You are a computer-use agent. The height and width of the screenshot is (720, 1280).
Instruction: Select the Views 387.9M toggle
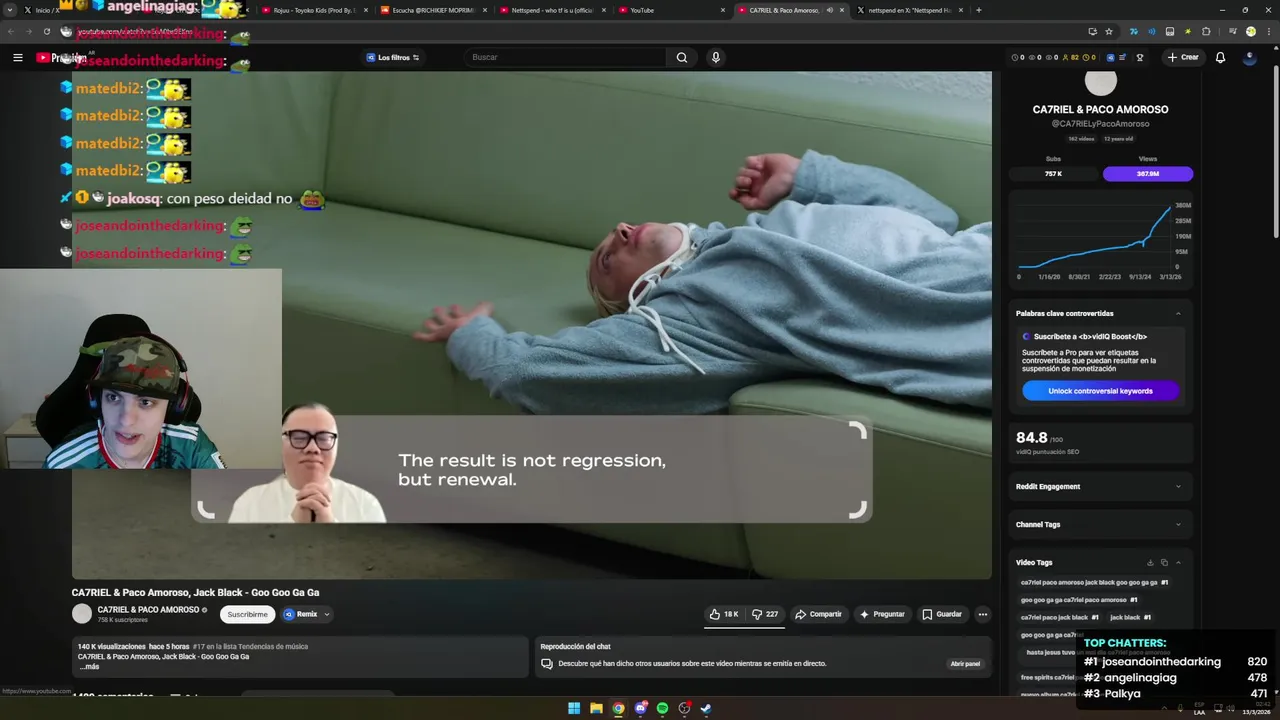[x=1148, y=174]
